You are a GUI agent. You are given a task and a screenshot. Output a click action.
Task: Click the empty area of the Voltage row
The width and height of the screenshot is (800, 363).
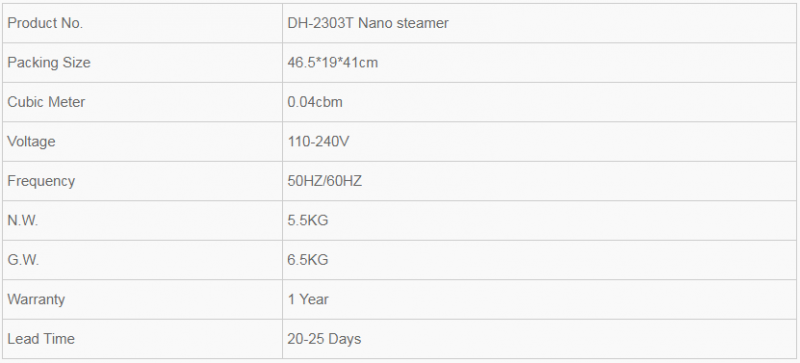point(571,141)
